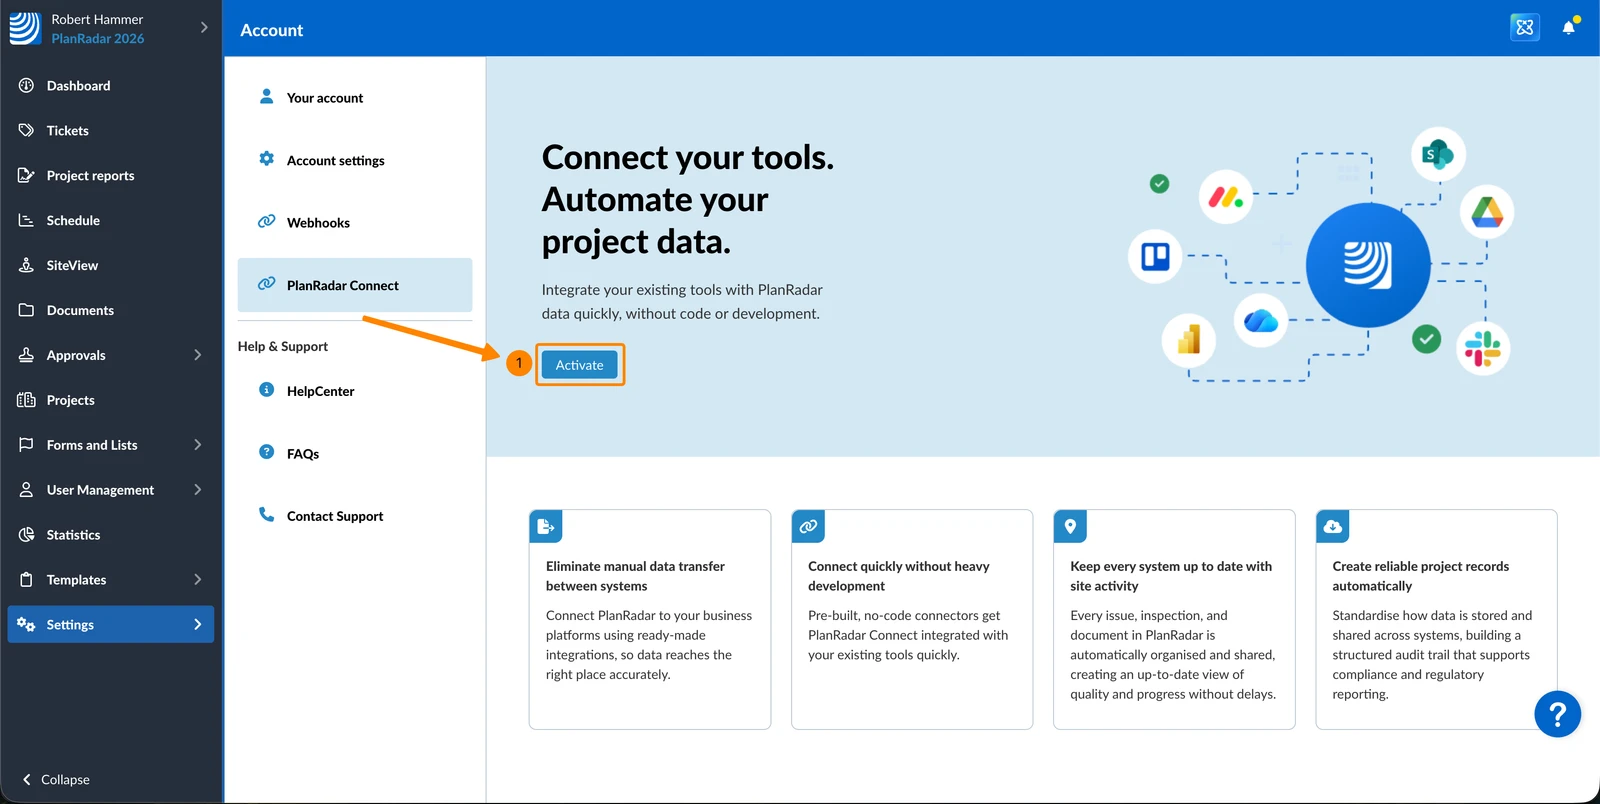Screen dimensions: 1600x804
Task: Click the Project reports icon
Action: point(26,175)
